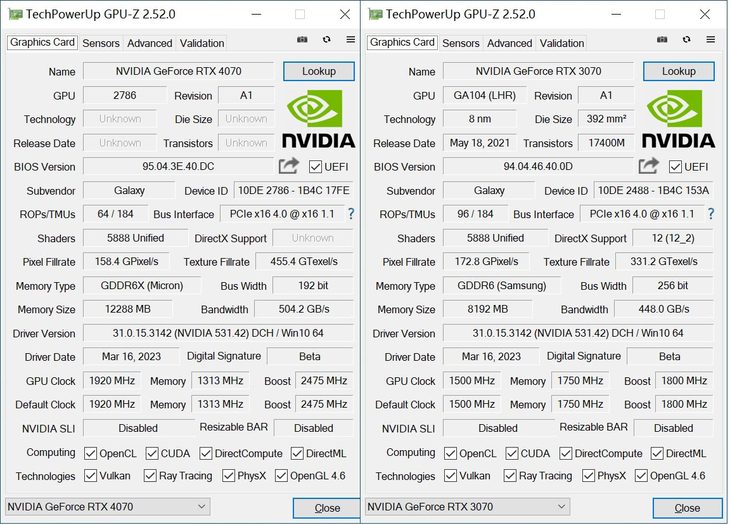Toggle the CUDA checkbox in RTX 4070 window
Viewport: 730px width, 525px height.
(152, 453)
